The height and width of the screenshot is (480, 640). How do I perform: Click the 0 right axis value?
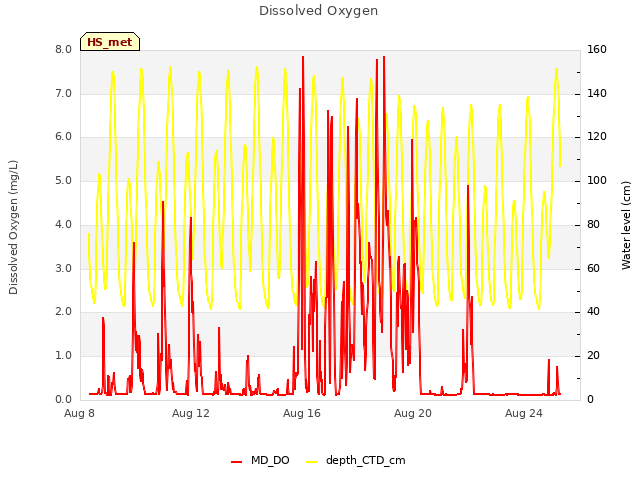click(590, 399)
